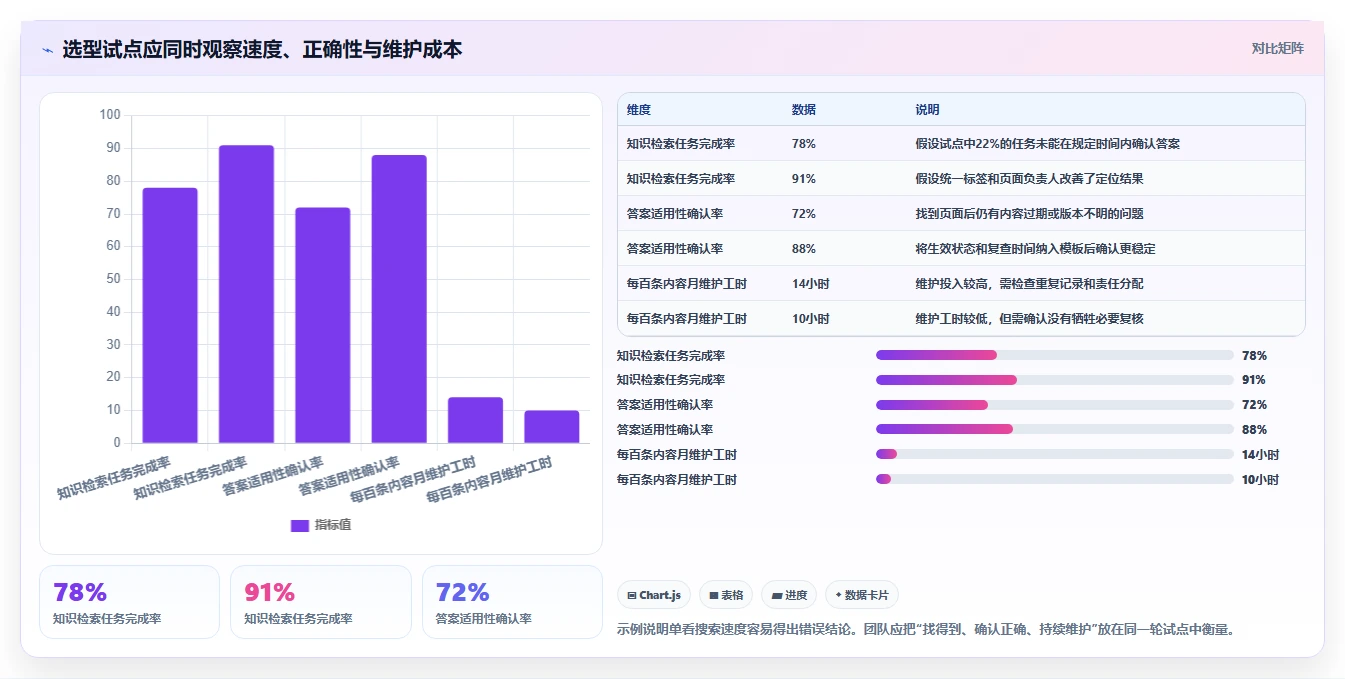
Task: Click the note 维护工时较低，但需确认没有牺牲必要复核
Action: tap(1029, 319)
